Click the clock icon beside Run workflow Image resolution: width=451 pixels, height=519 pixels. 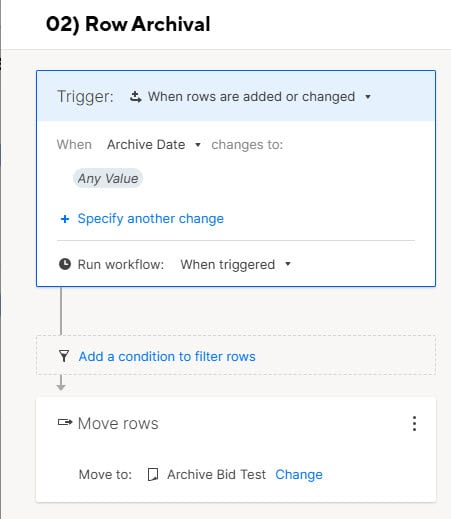(65, 264)
